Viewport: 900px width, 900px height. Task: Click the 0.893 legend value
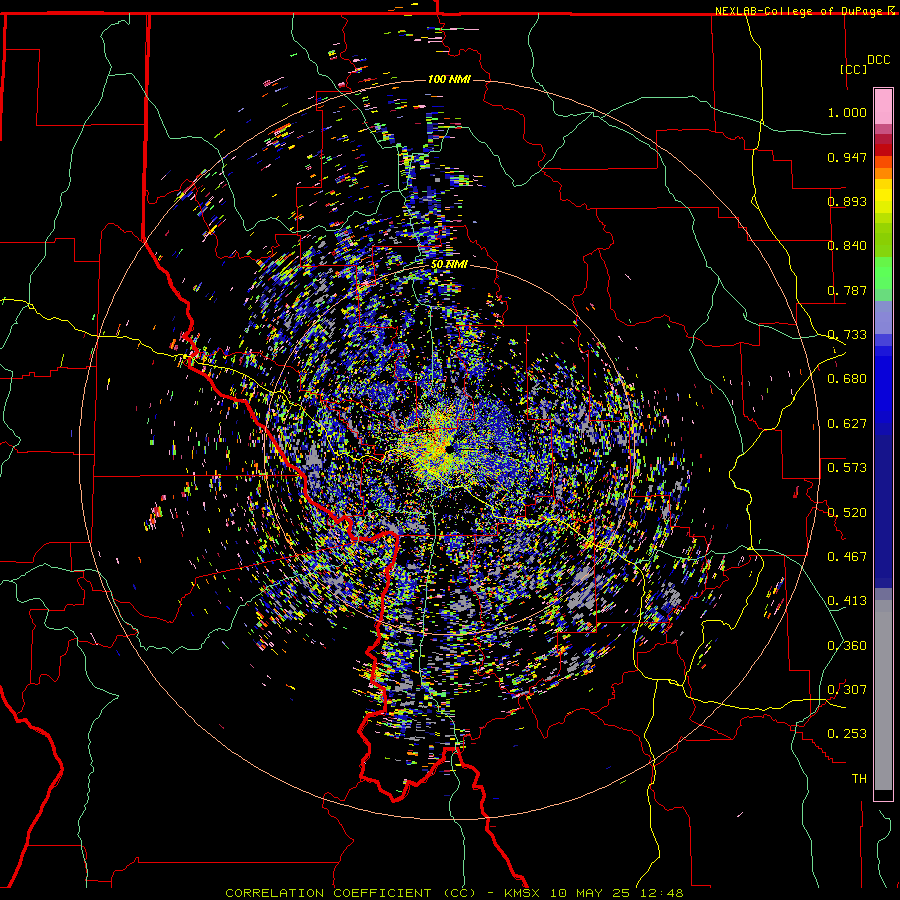847,201
